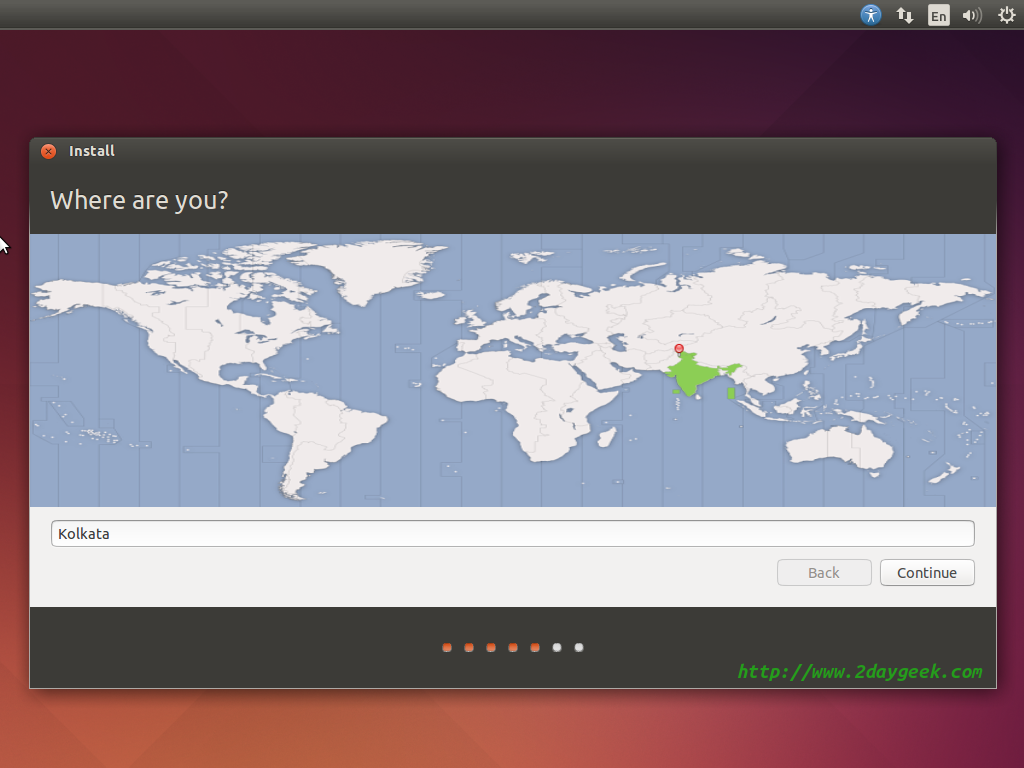Click the greyed-out Back button

pyautogui.click(x=823, y=573)
